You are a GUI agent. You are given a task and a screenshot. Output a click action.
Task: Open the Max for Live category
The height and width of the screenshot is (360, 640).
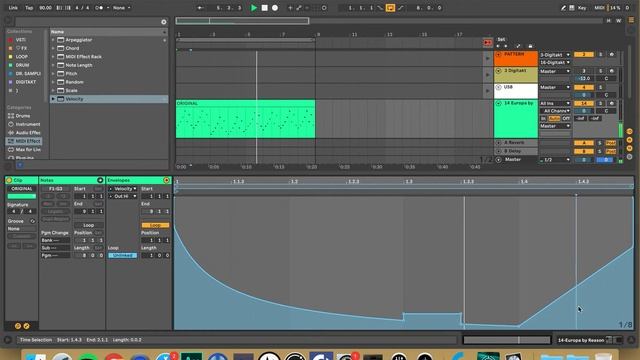coord(24,150)
